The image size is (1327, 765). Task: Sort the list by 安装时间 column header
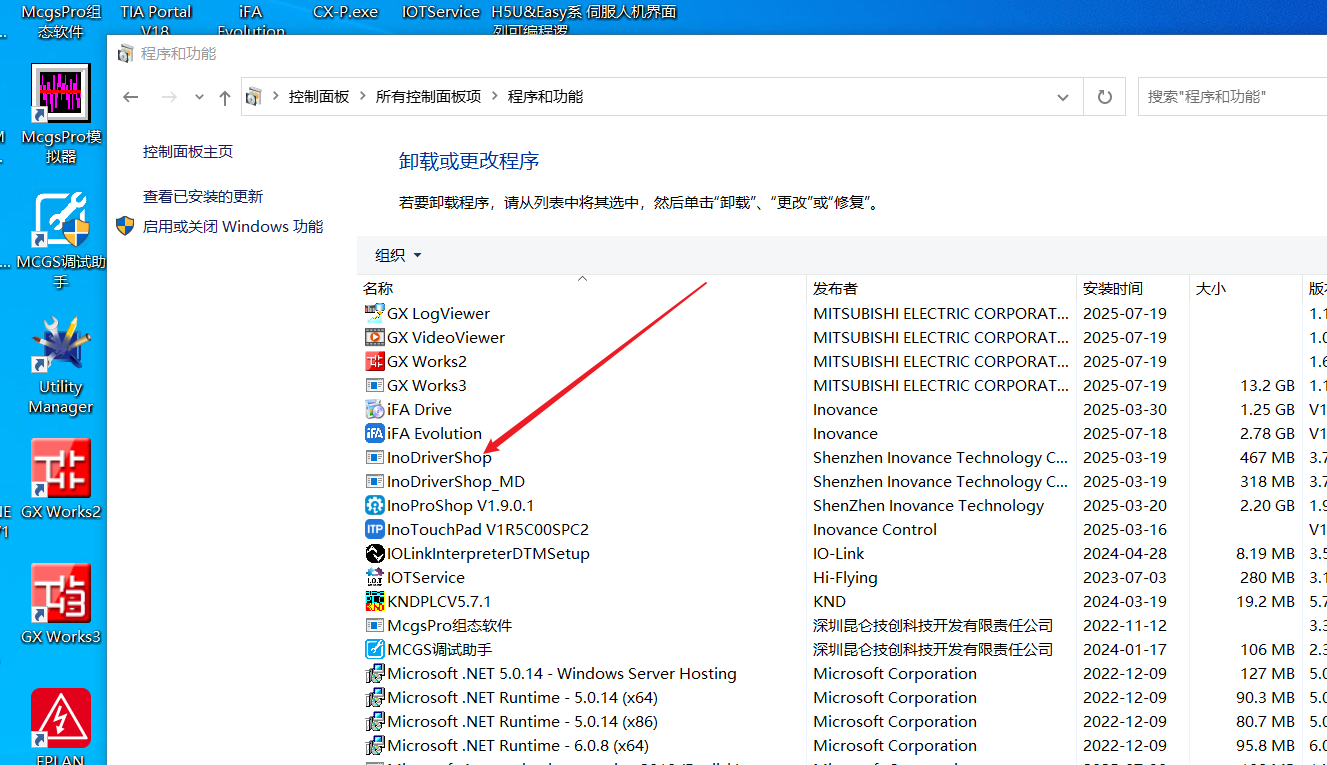(1112, 289)
